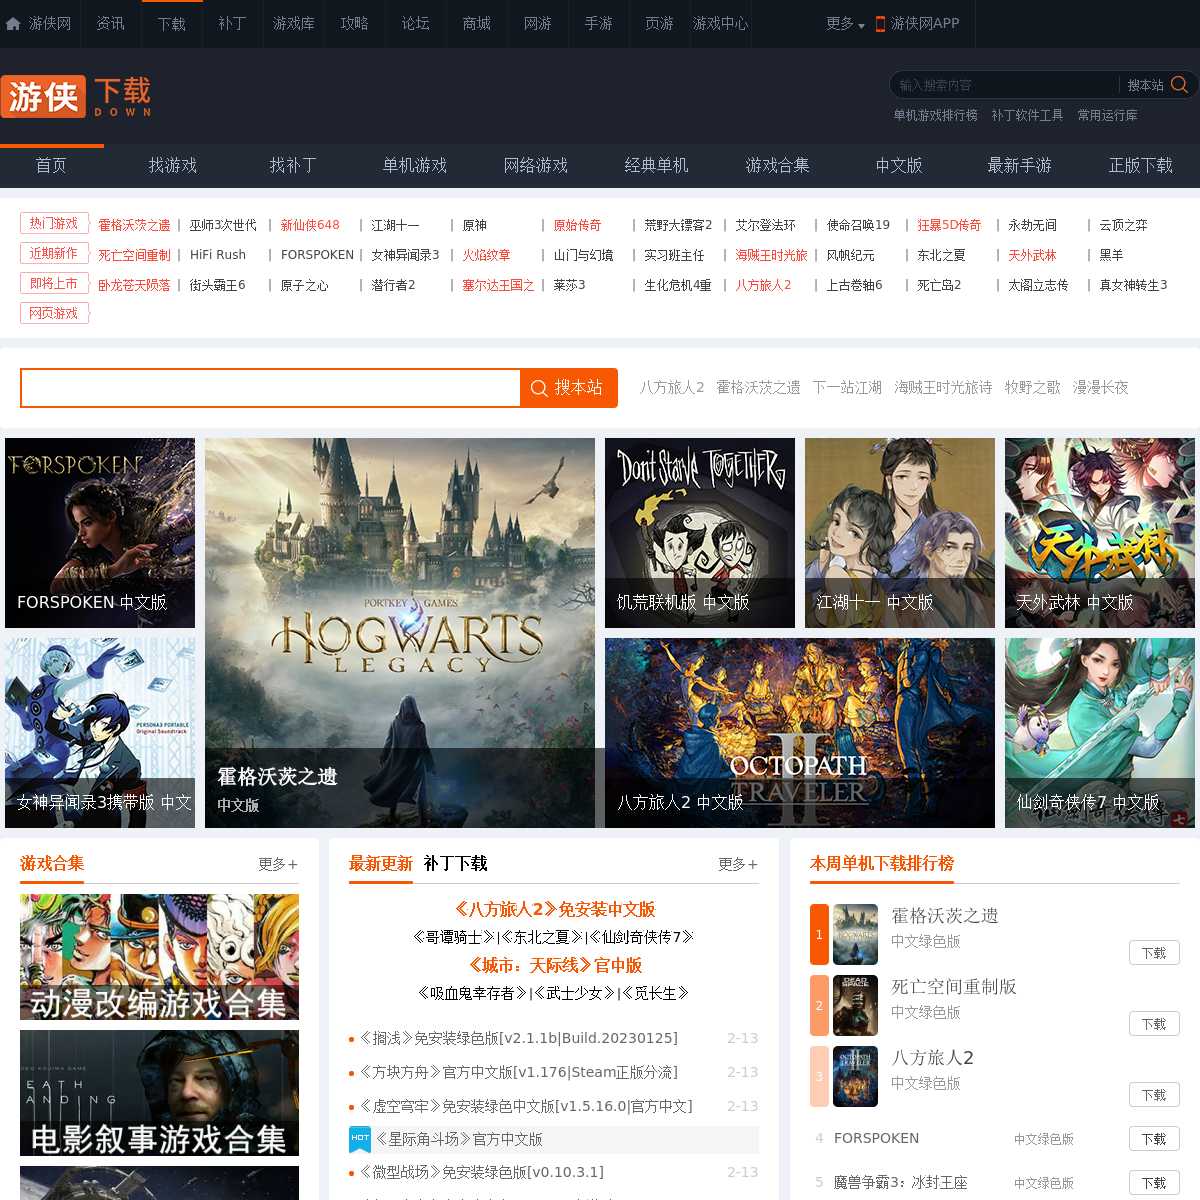1200x1200 pixels.
Task: Select the 网络游戏 main navigation tab
Action: (x=535, y=165)
